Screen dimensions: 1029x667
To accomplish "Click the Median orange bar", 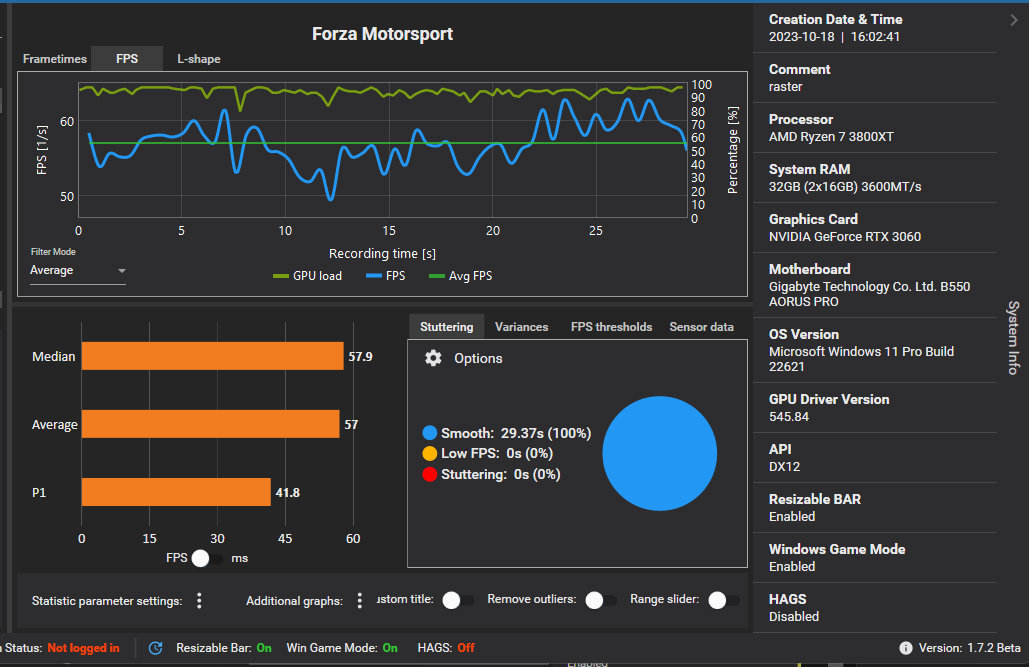I will click(213, 356).
